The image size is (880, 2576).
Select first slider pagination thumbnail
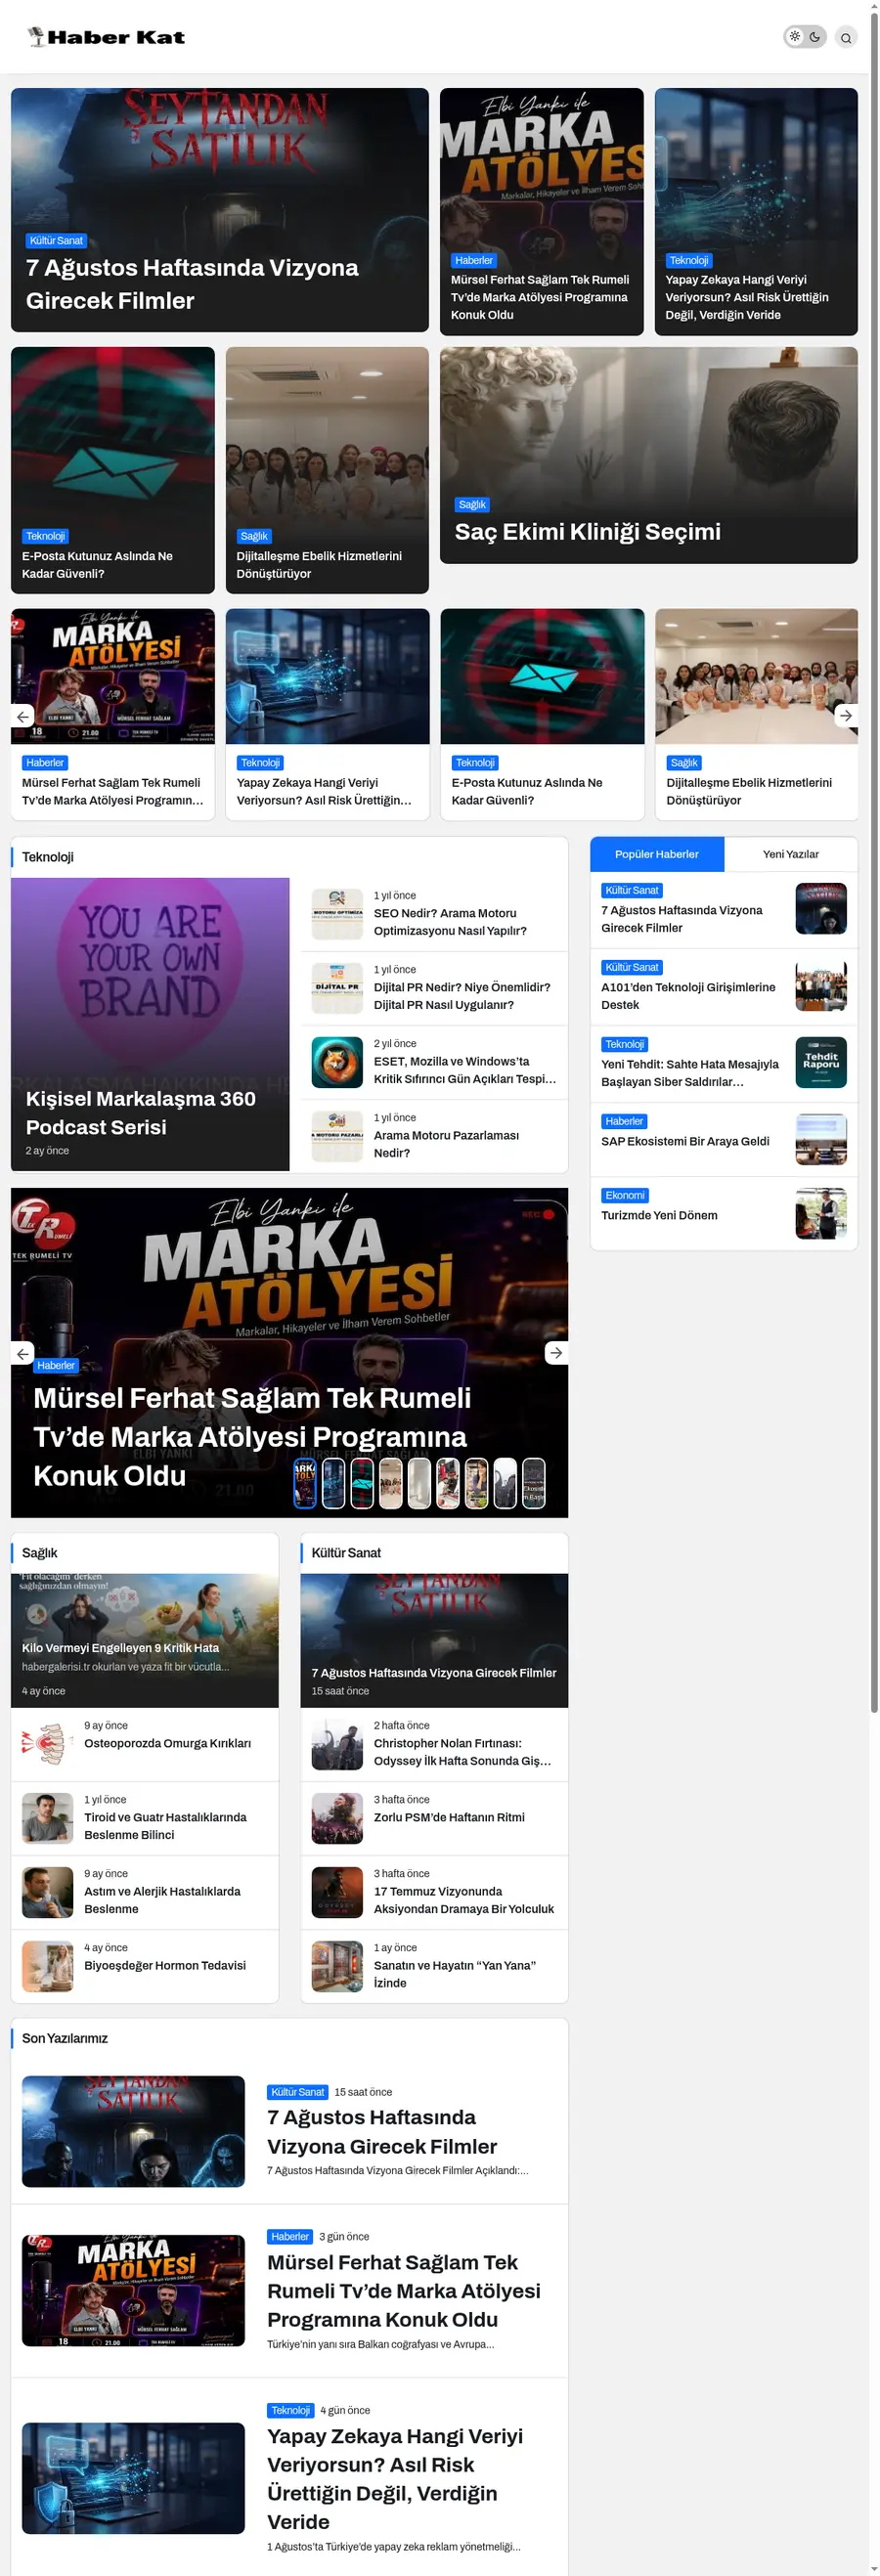[305, 1483]
